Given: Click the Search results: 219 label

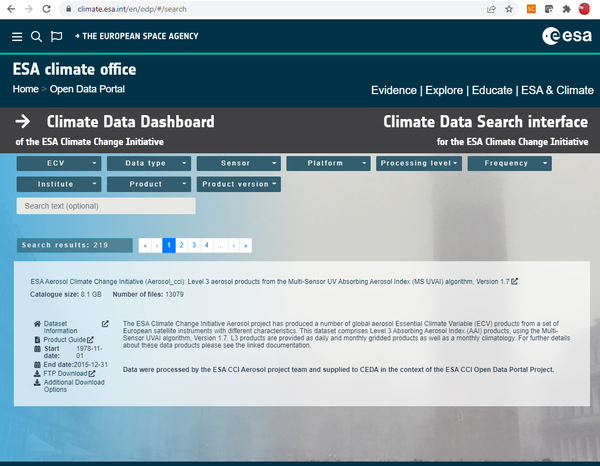Looking at the screenshot, I should click(x=75, y=245).
